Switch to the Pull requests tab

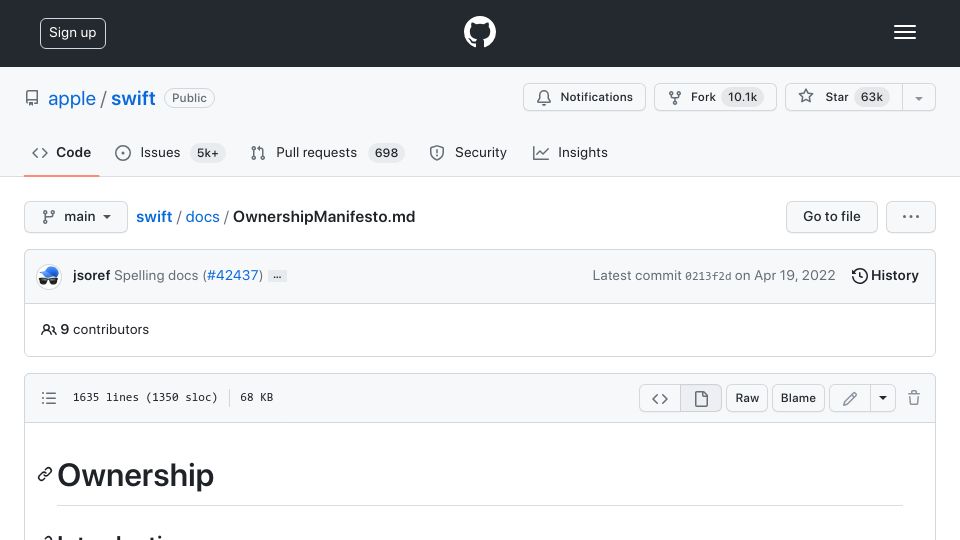pyautogui.click(x=327, y=152)
